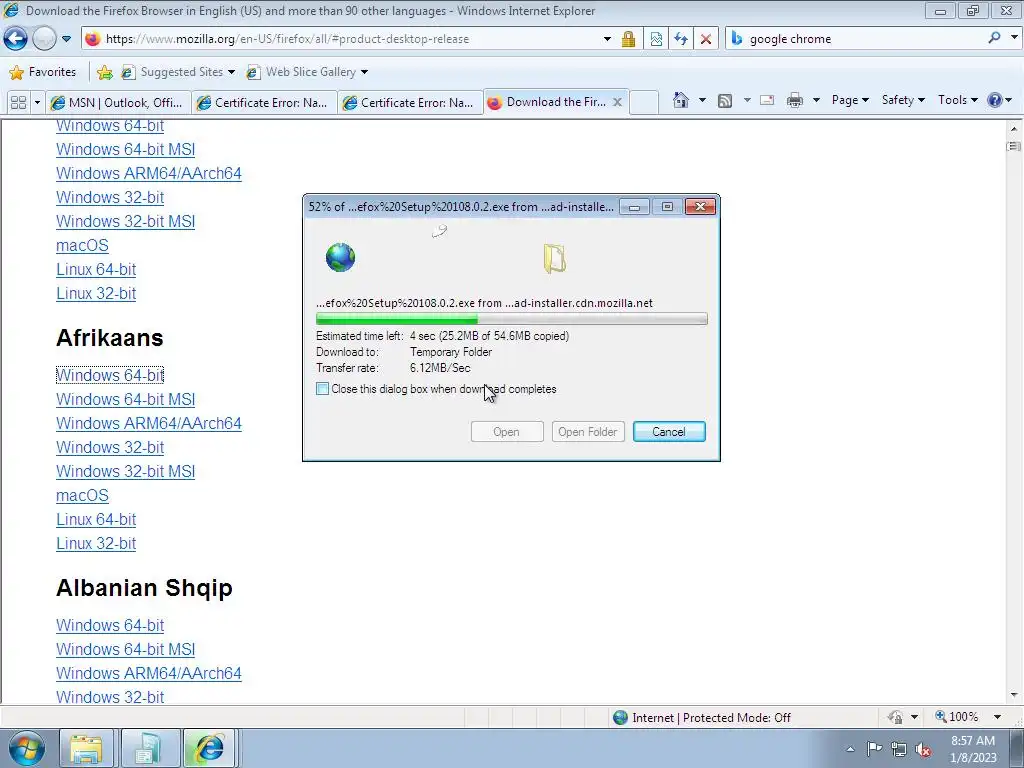Screen dimensions: 1024x768
Task: Click the muted volume tray icon
Action: (x=923, y=749)
